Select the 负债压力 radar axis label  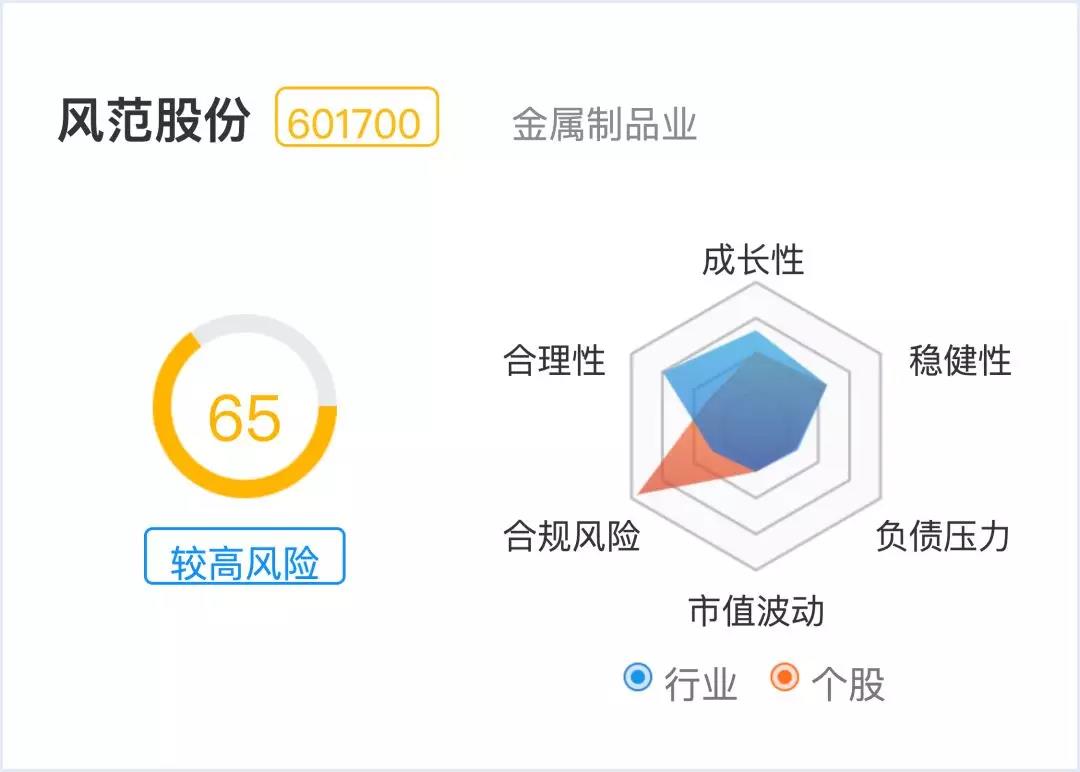[x=942, y=536]
